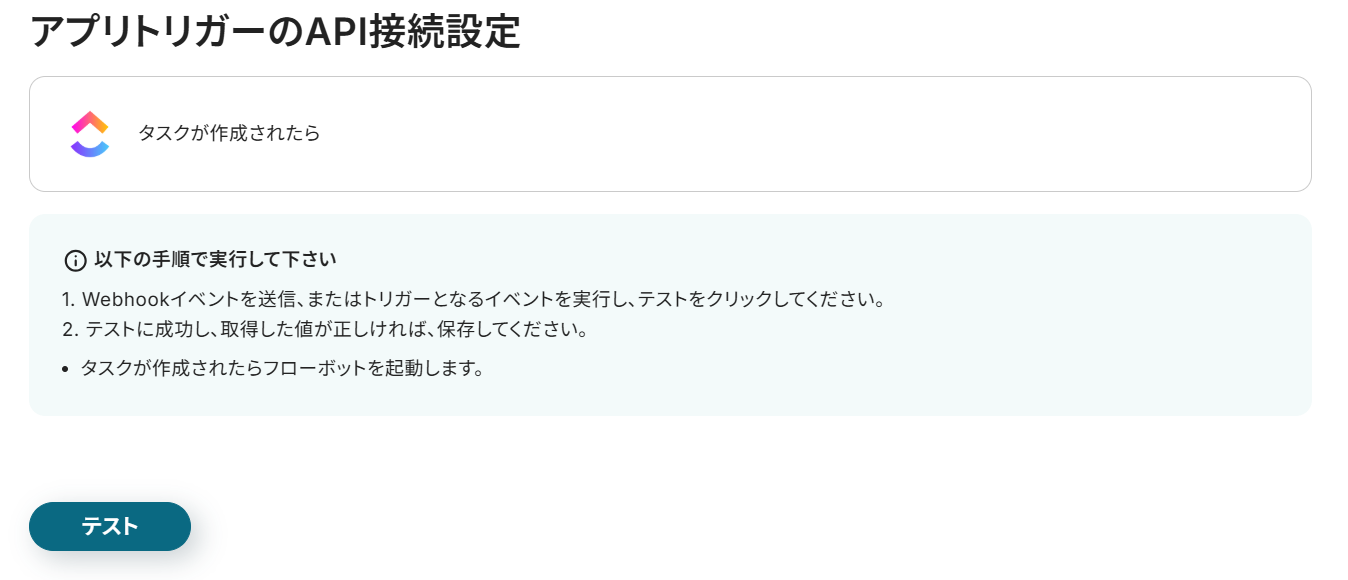Click the info circle icon beside 以下の手順
This screenshot has width=1348, height=580.
point(75,261)
